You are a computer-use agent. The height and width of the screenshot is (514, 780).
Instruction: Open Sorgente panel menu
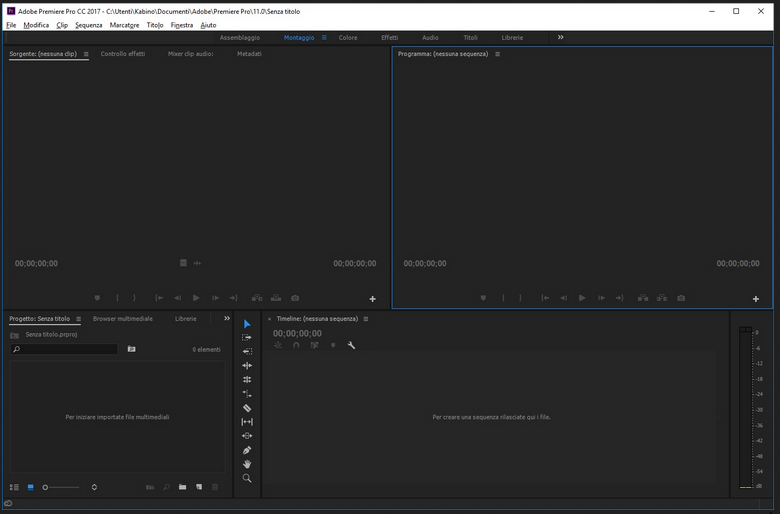86,54
